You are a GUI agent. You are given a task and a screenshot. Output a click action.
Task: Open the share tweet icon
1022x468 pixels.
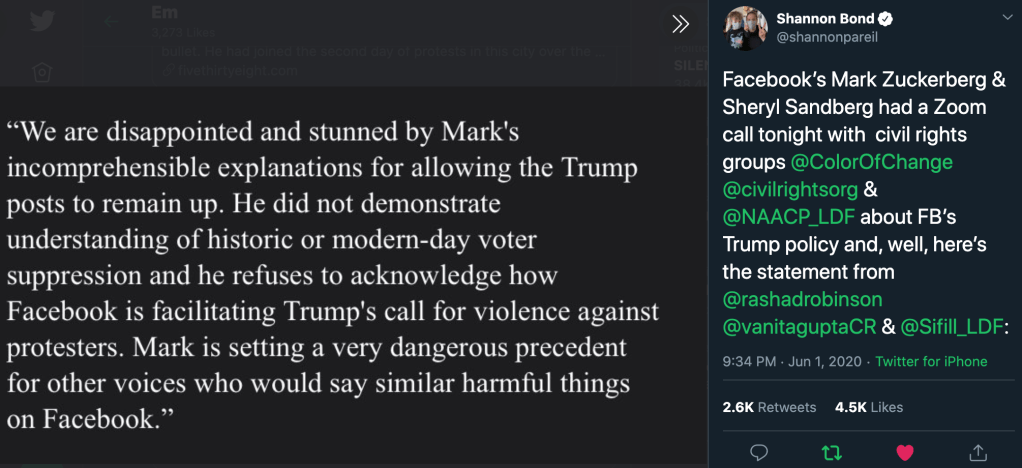(x=978, y=452)
